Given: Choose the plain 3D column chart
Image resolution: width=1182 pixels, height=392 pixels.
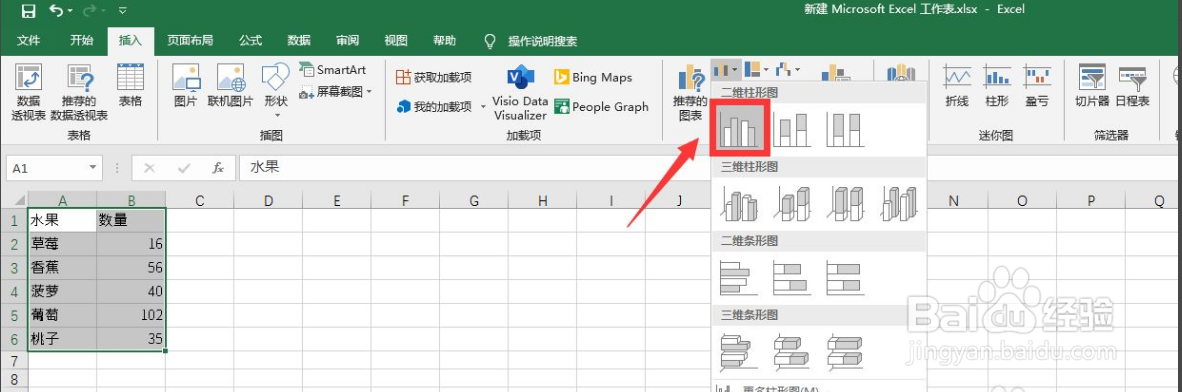Looking at the screenshot, I should point(899,203).
